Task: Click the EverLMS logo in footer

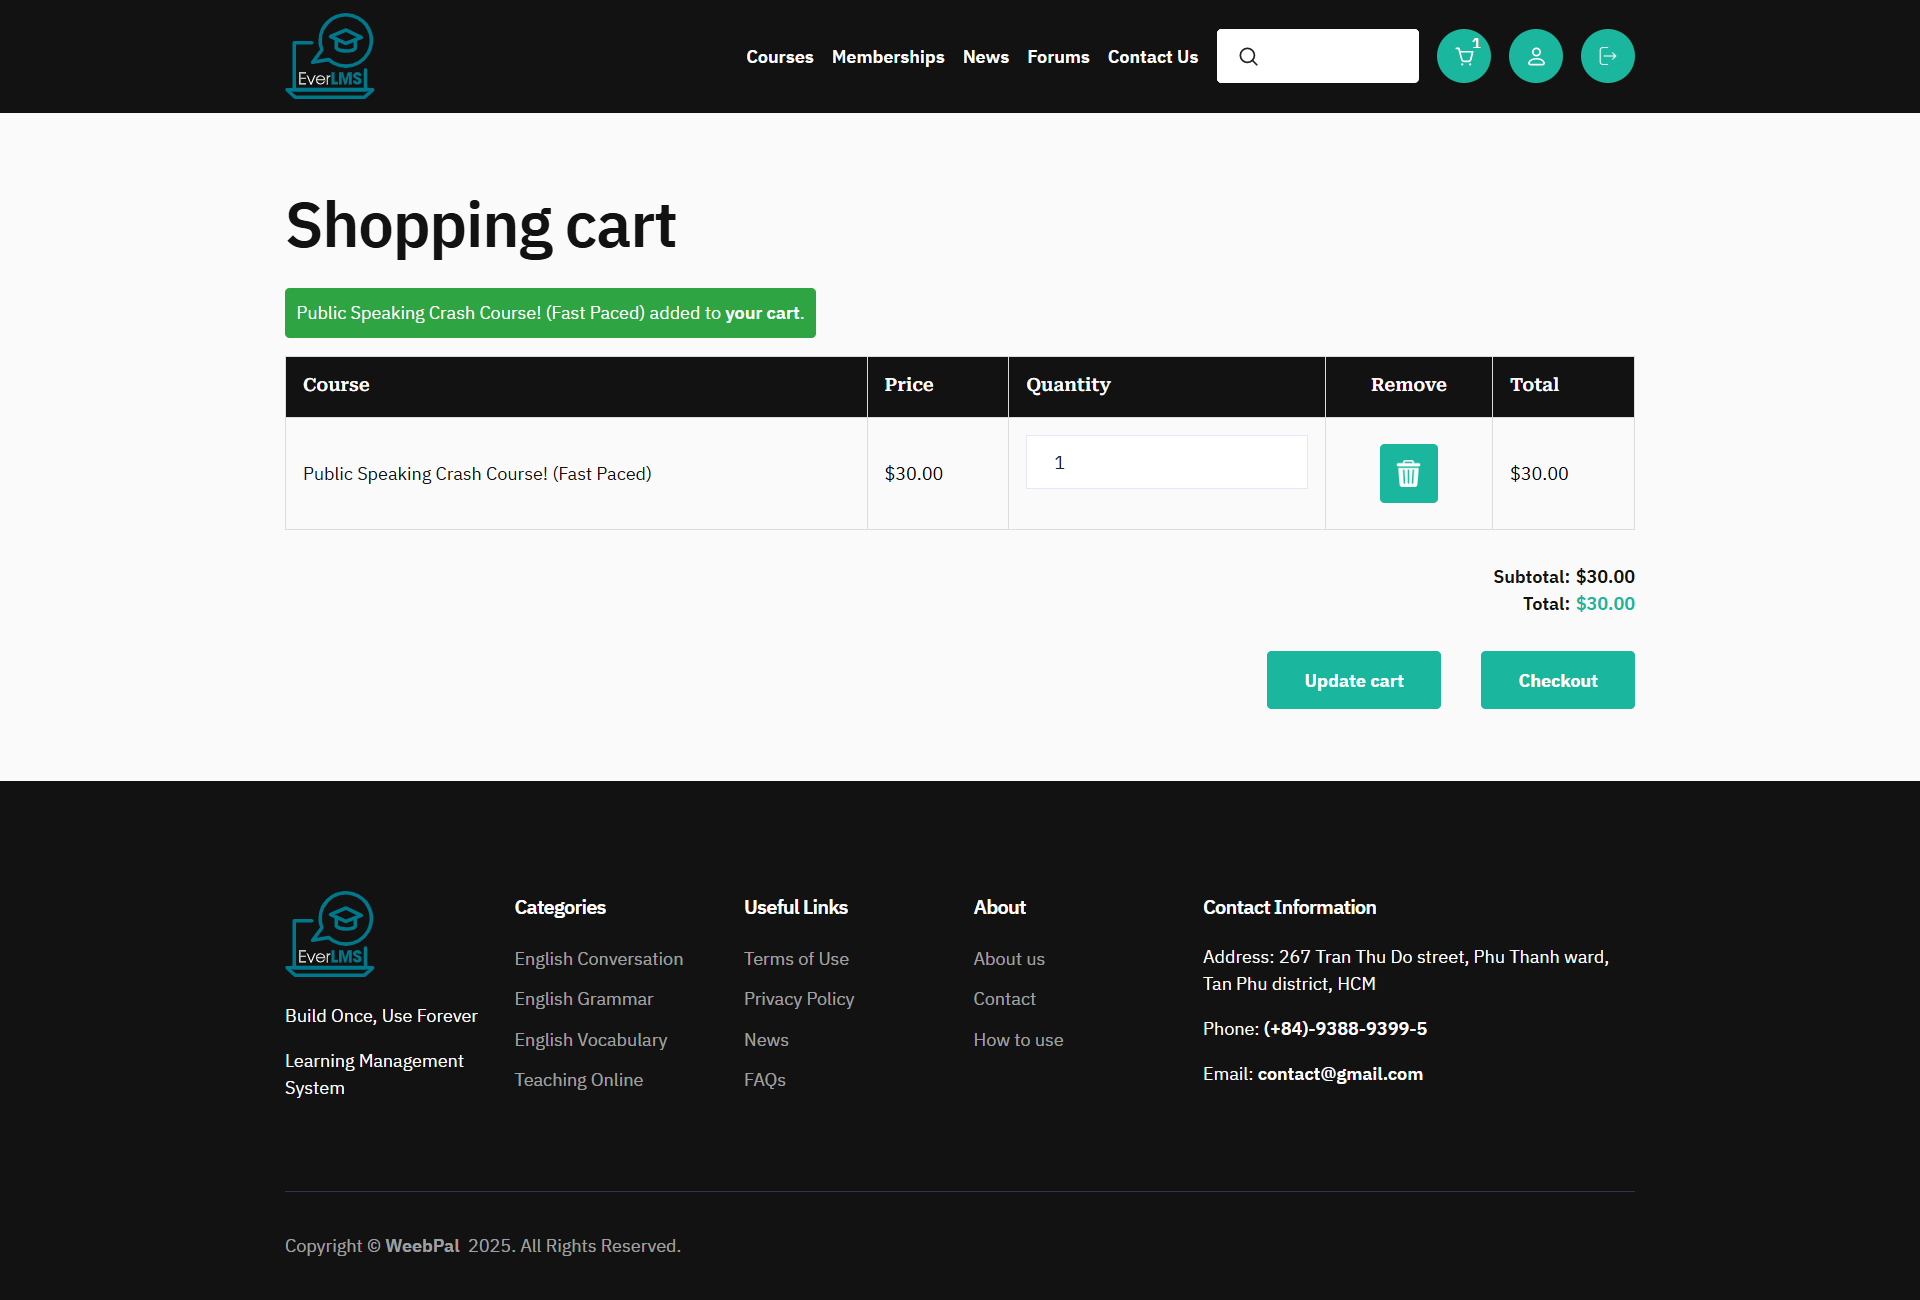Action: pos(330,933)
